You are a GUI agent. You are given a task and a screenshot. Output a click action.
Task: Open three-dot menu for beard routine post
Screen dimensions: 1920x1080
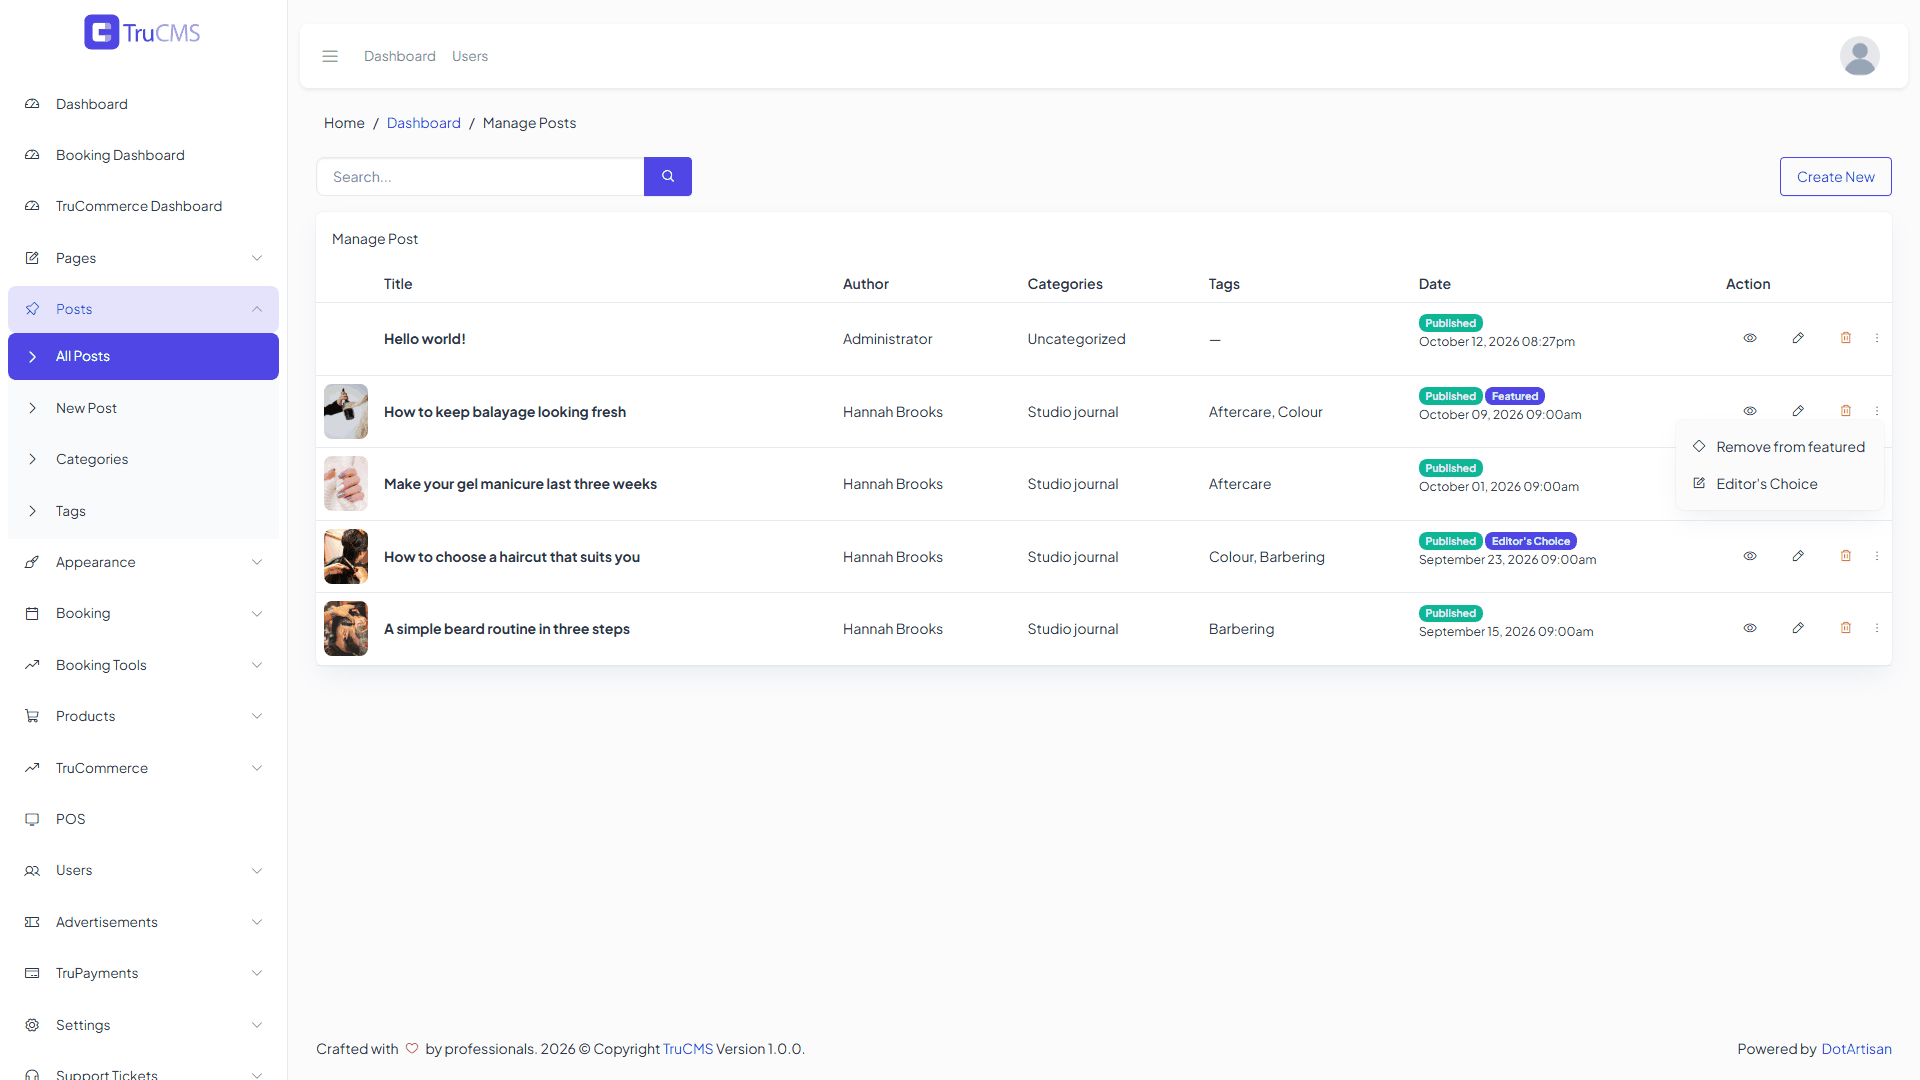coord(1877,628)
